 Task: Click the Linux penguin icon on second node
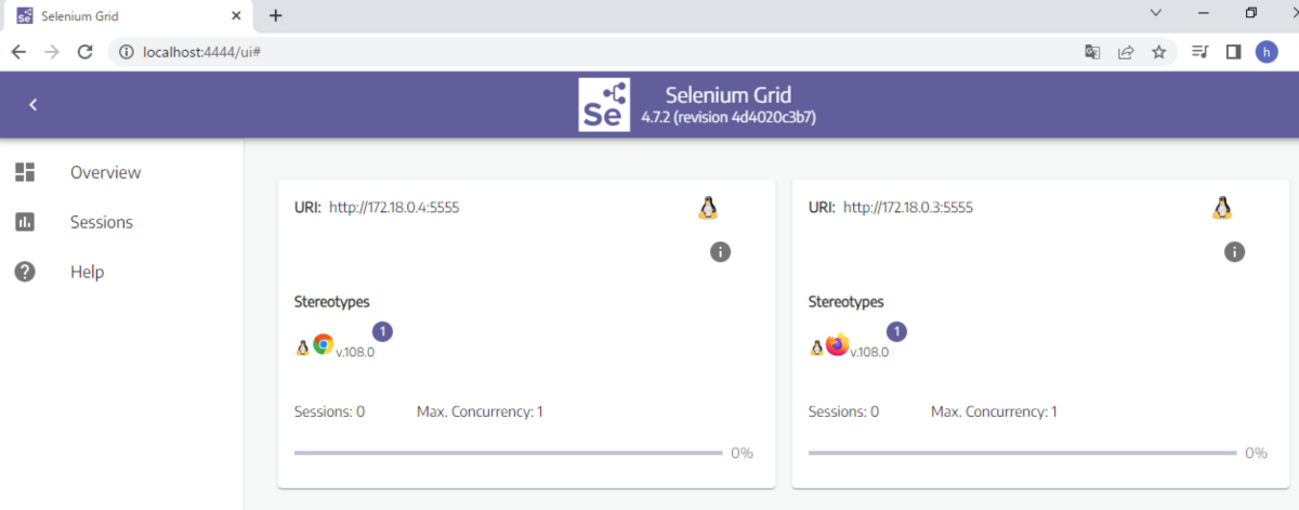(1222, 208)
